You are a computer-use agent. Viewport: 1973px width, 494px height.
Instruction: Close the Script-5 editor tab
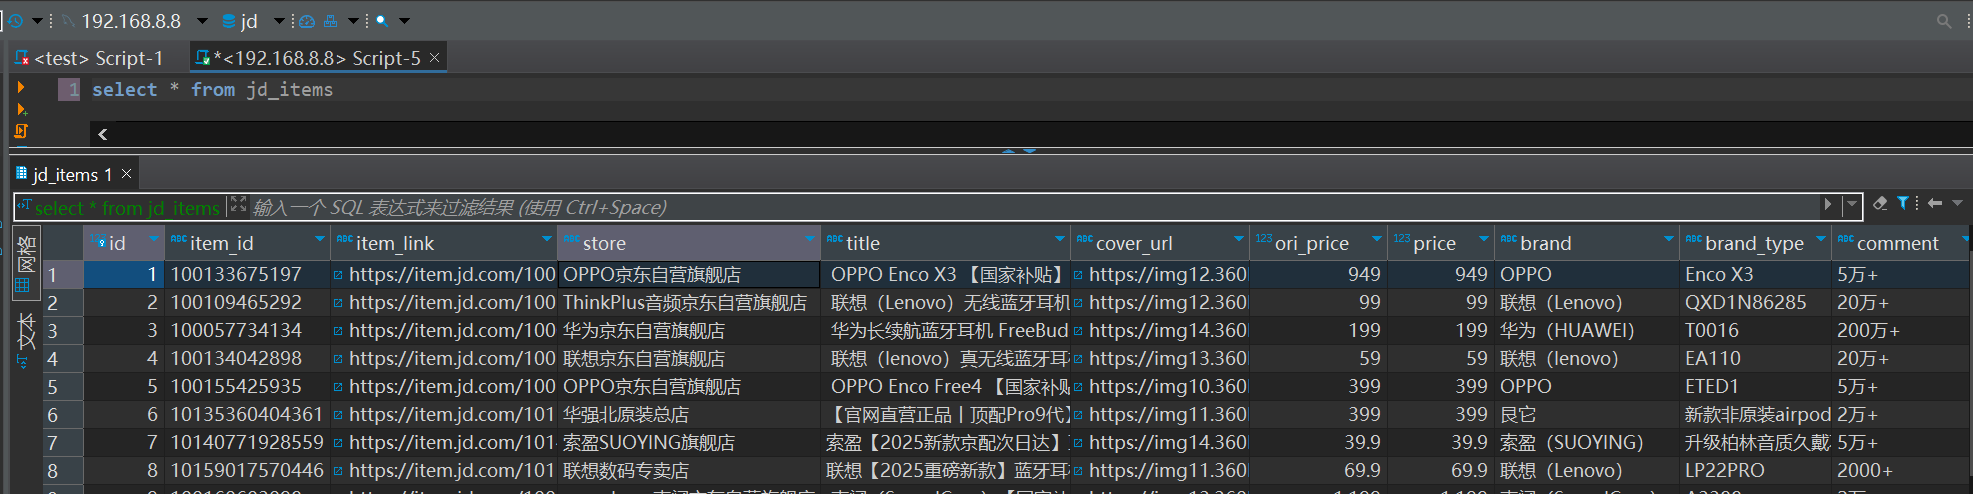pyautogui.click(x=434, y=58)
